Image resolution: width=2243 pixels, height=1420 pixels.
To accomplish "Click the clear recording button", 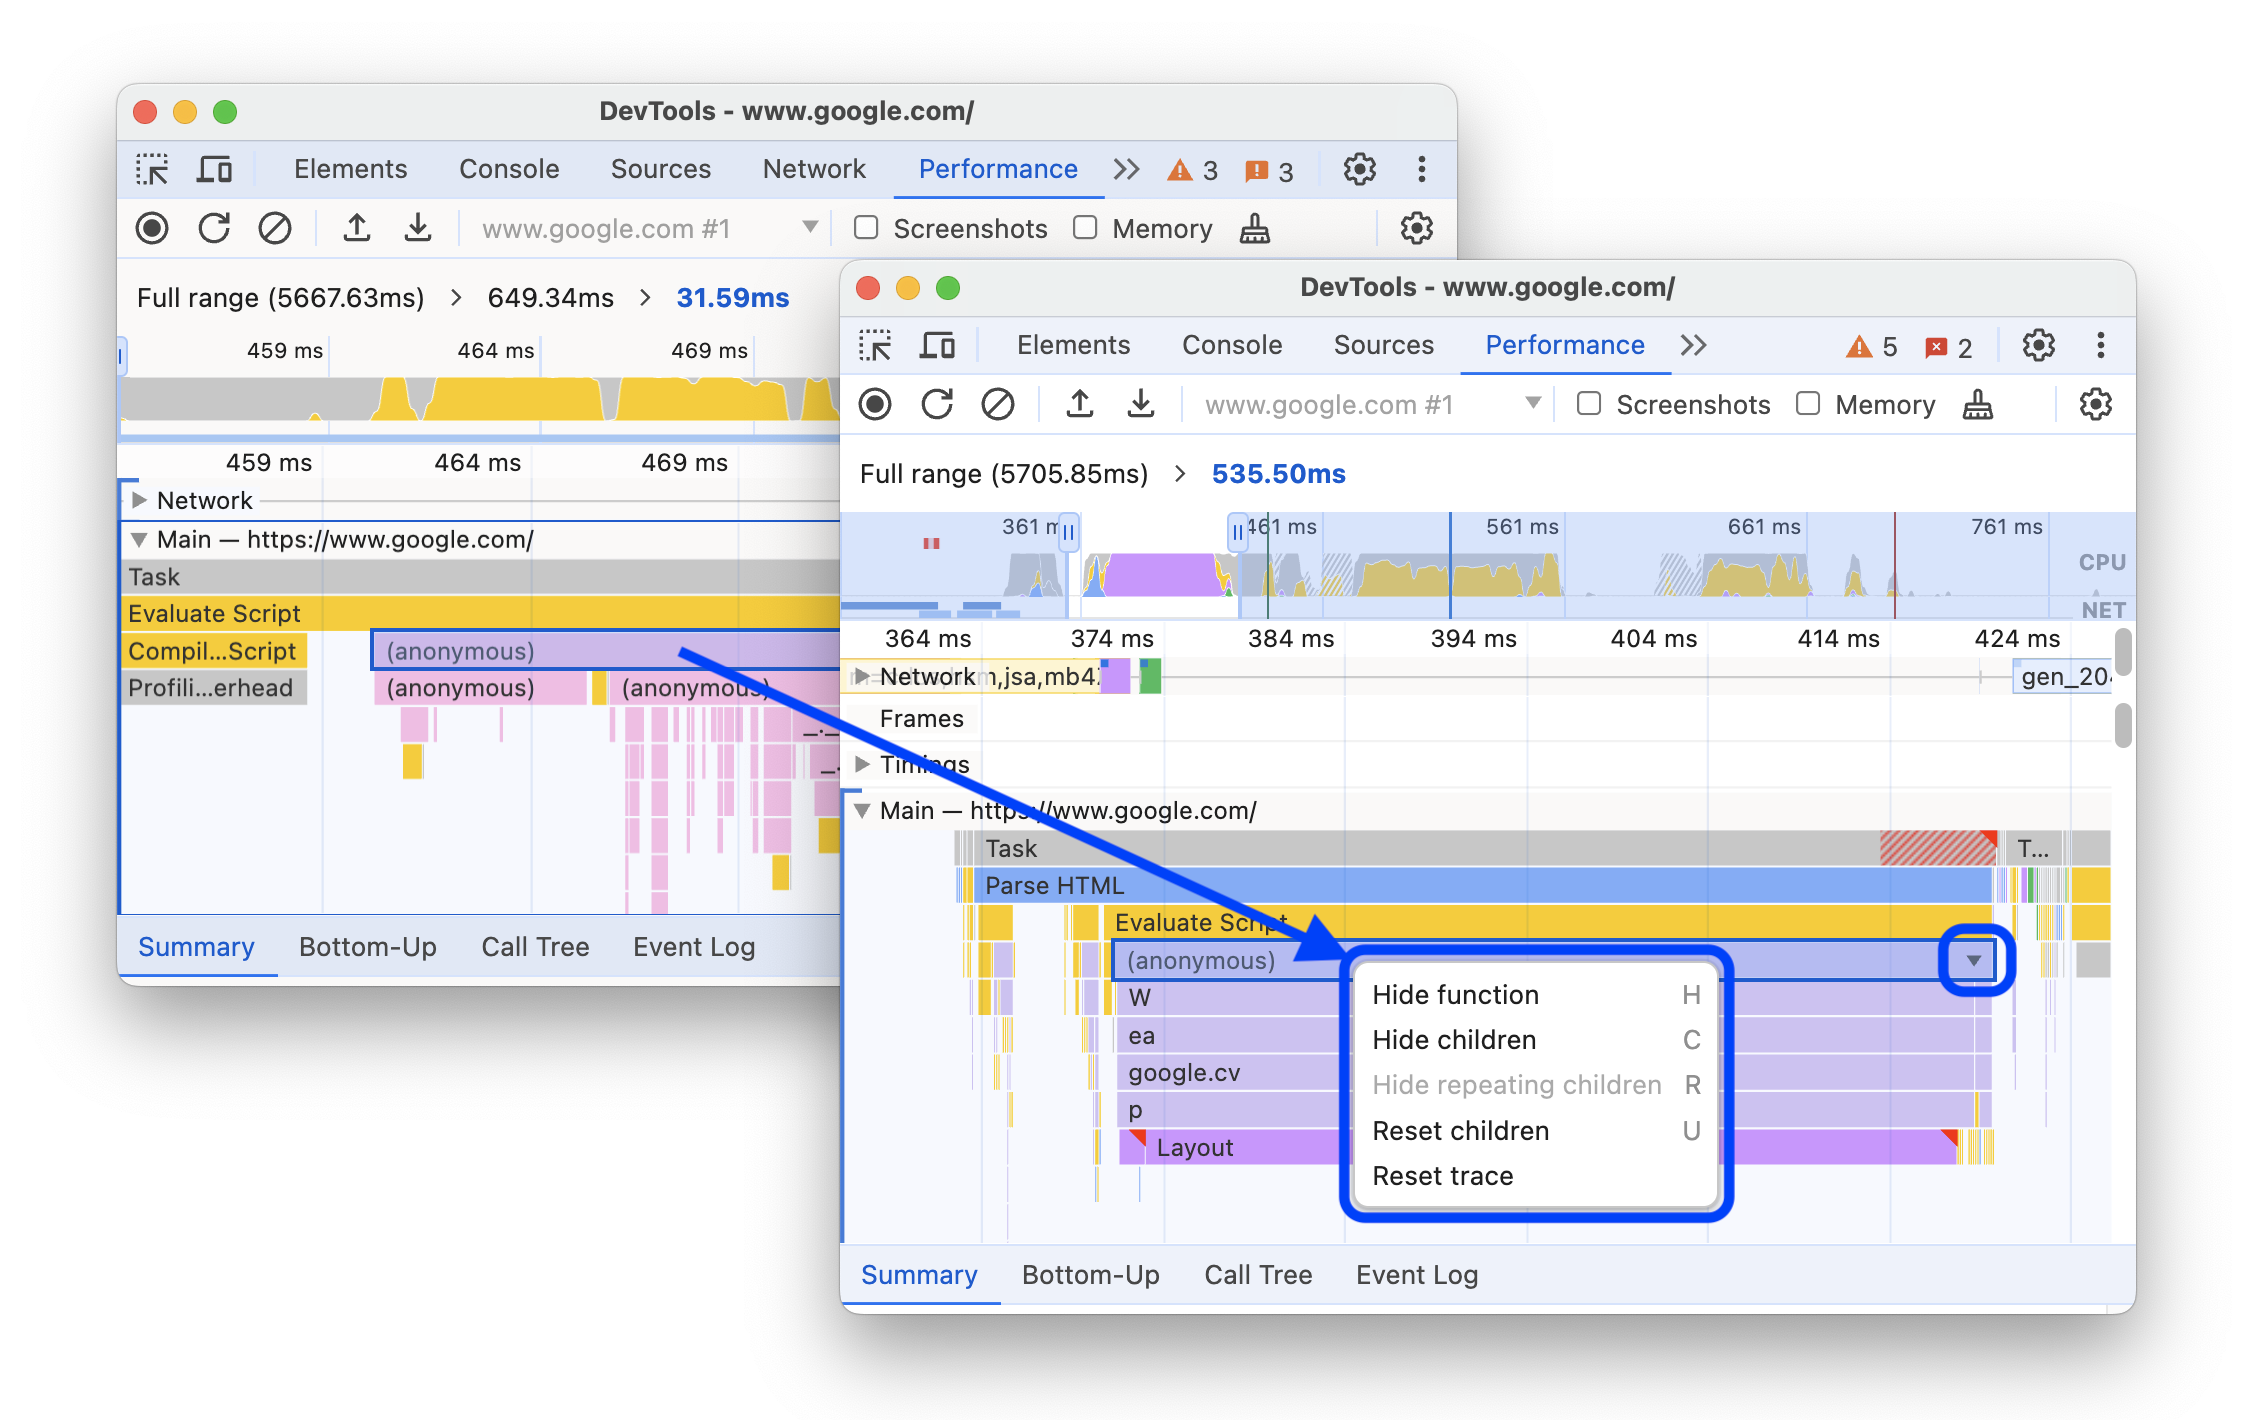I will 997,405.
